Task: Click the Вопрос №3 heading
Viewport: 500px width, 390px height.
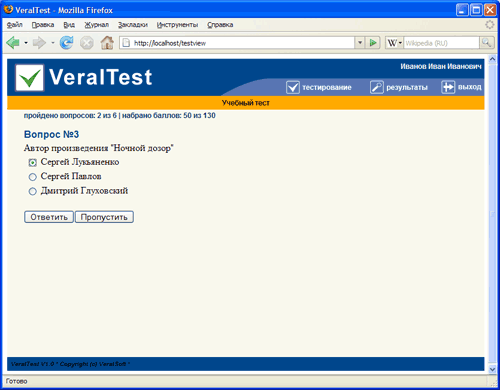Action: pos(51,134)
